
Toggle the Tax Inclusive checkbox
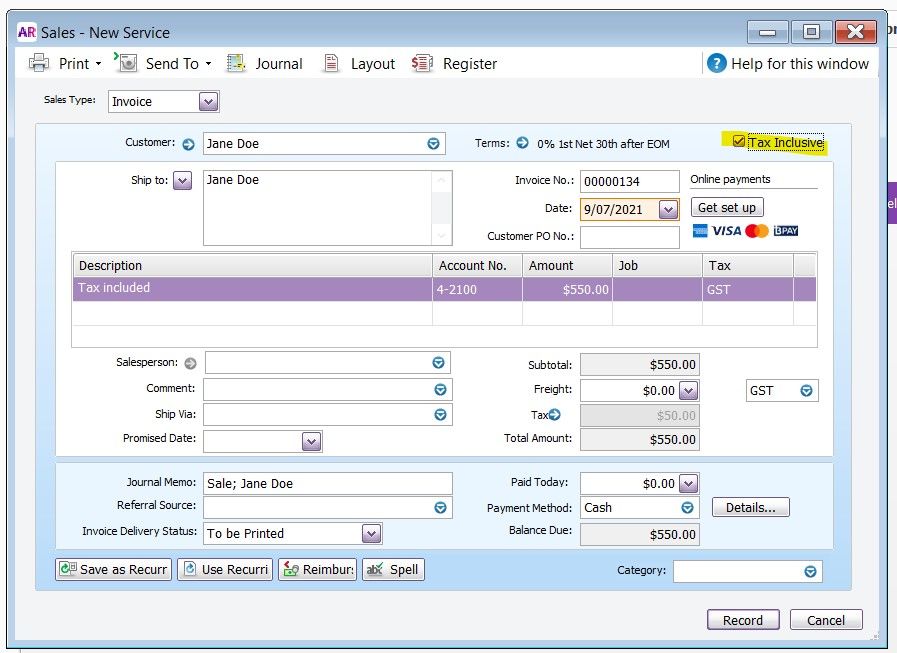point(739,142)
